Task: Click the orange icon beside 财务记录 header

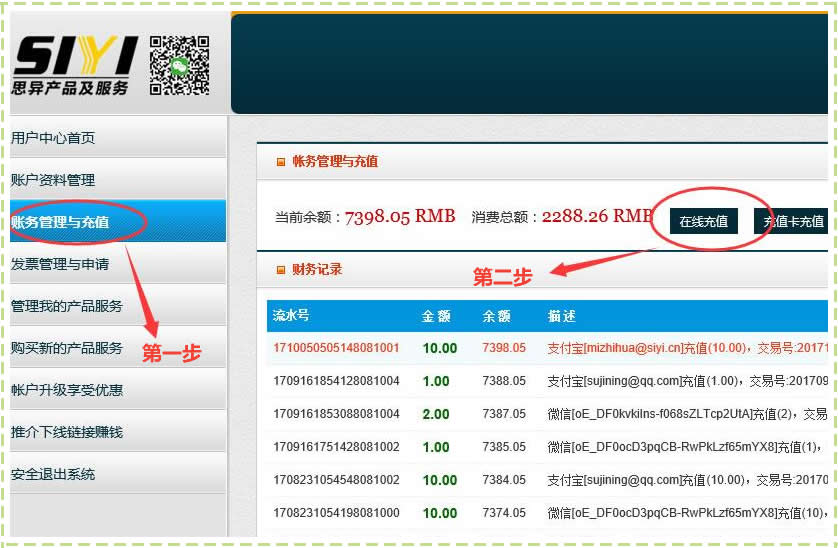Action: (x=281, y=270)
